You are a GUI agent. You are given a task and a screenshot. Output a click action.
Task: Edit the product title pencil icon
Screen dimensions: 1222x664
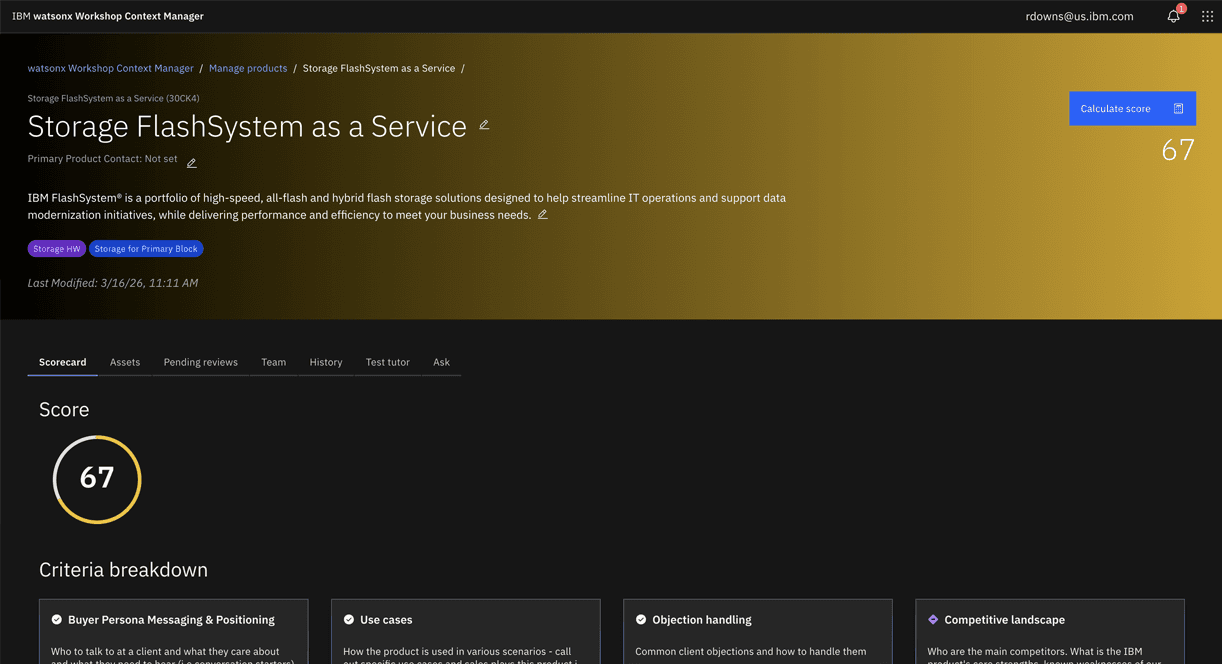coord(484,125)
